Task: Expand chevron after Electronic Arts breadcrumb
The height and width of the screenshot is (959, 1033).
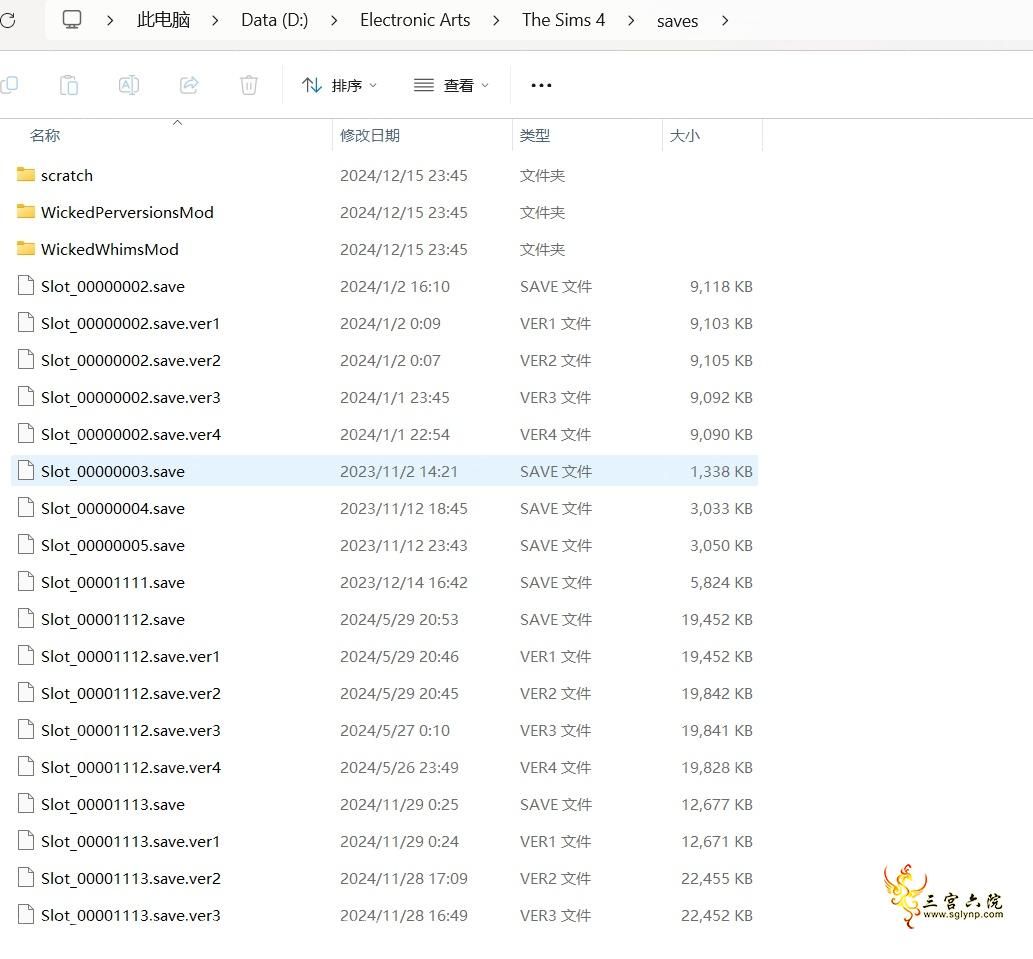Action: click(x=496, y=20)
